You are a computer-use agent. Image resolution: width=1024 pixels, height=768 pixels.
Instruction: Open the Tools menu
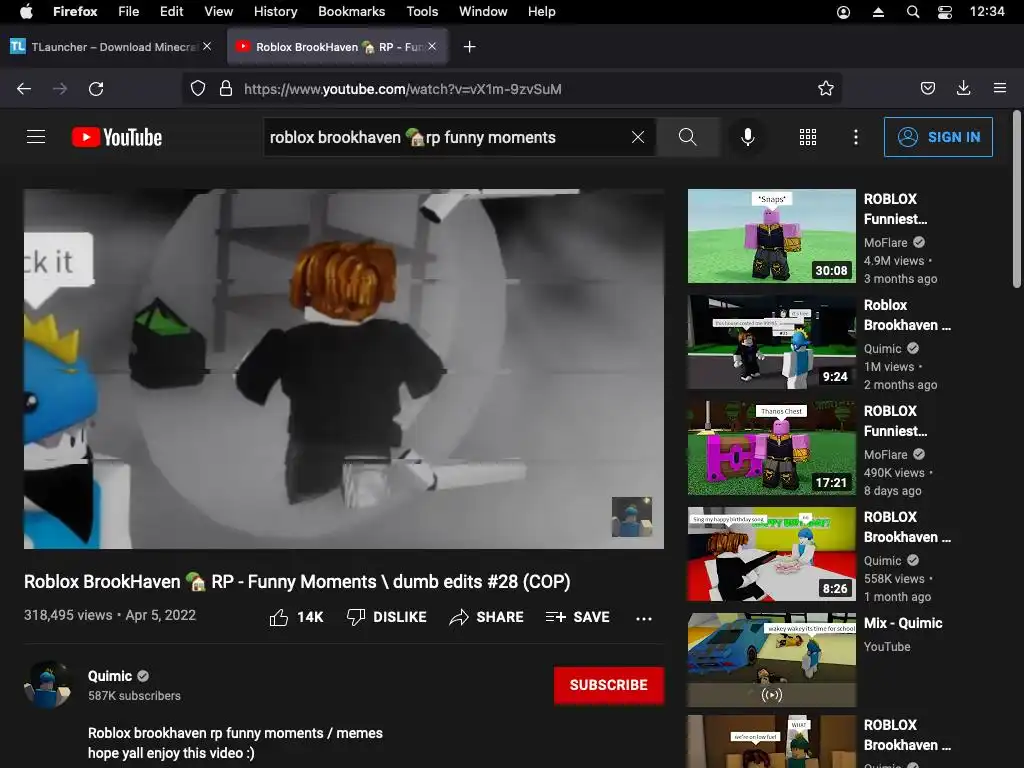point(422,11)
